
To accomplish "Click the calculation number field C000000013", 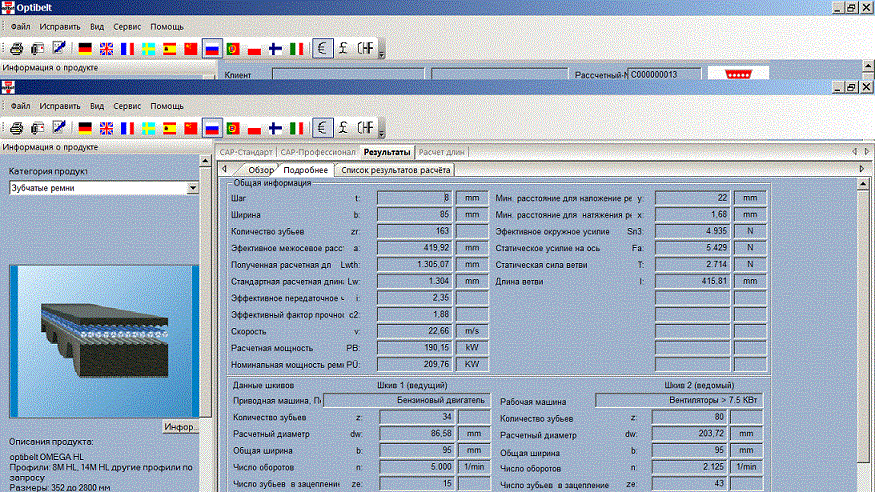I will click(664, 74).
